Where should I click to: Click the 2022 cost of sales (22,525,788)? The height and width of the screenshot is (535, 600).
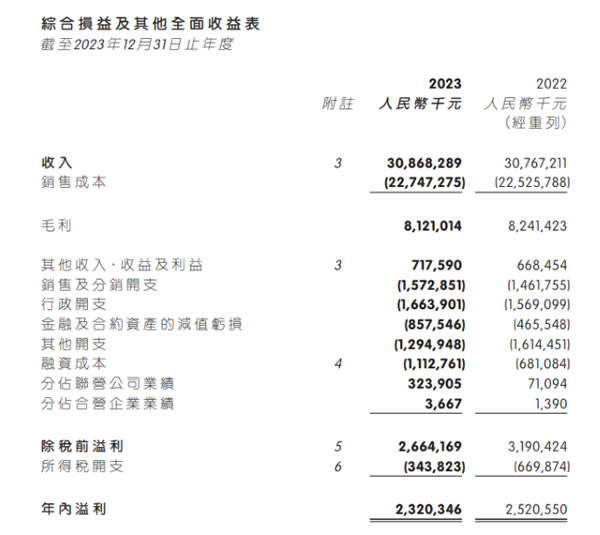[x=531, y=181]
